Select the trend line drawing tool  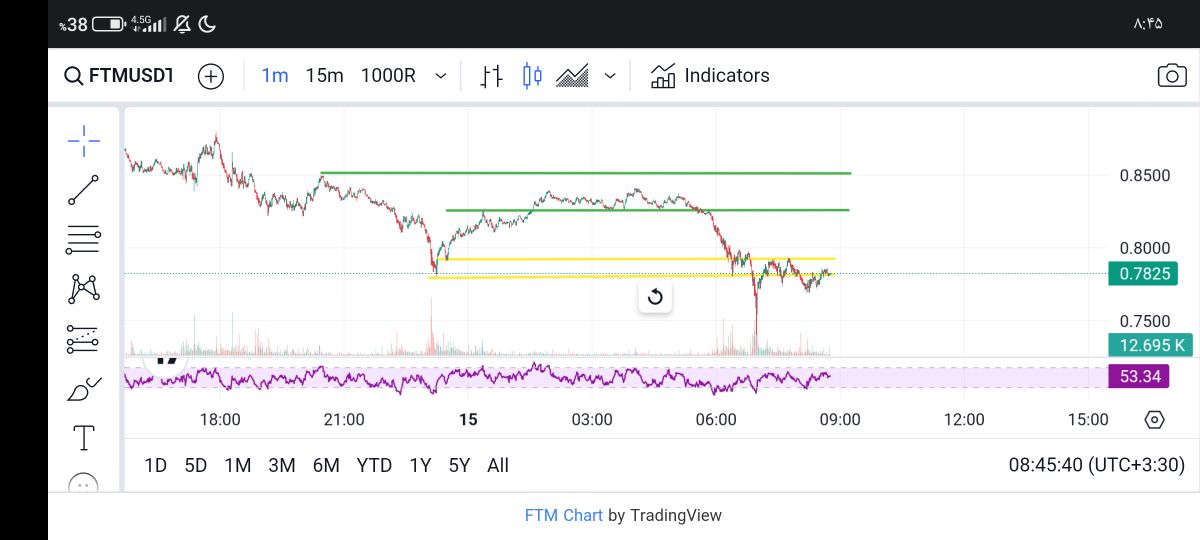pyautogui.click(x=84, y=190)
